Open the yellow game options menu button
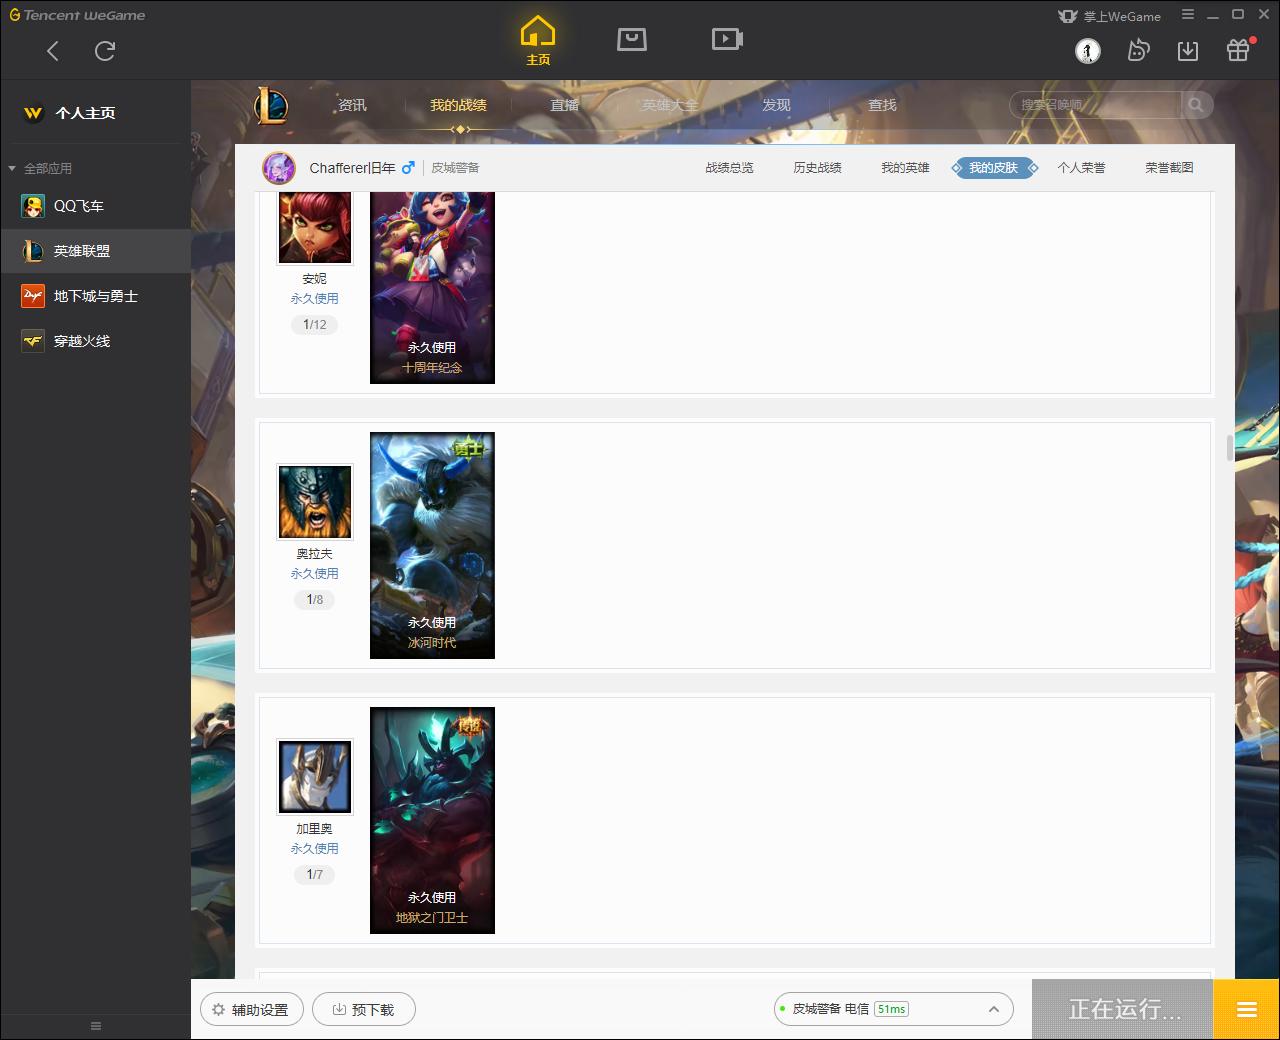 1246,1010
